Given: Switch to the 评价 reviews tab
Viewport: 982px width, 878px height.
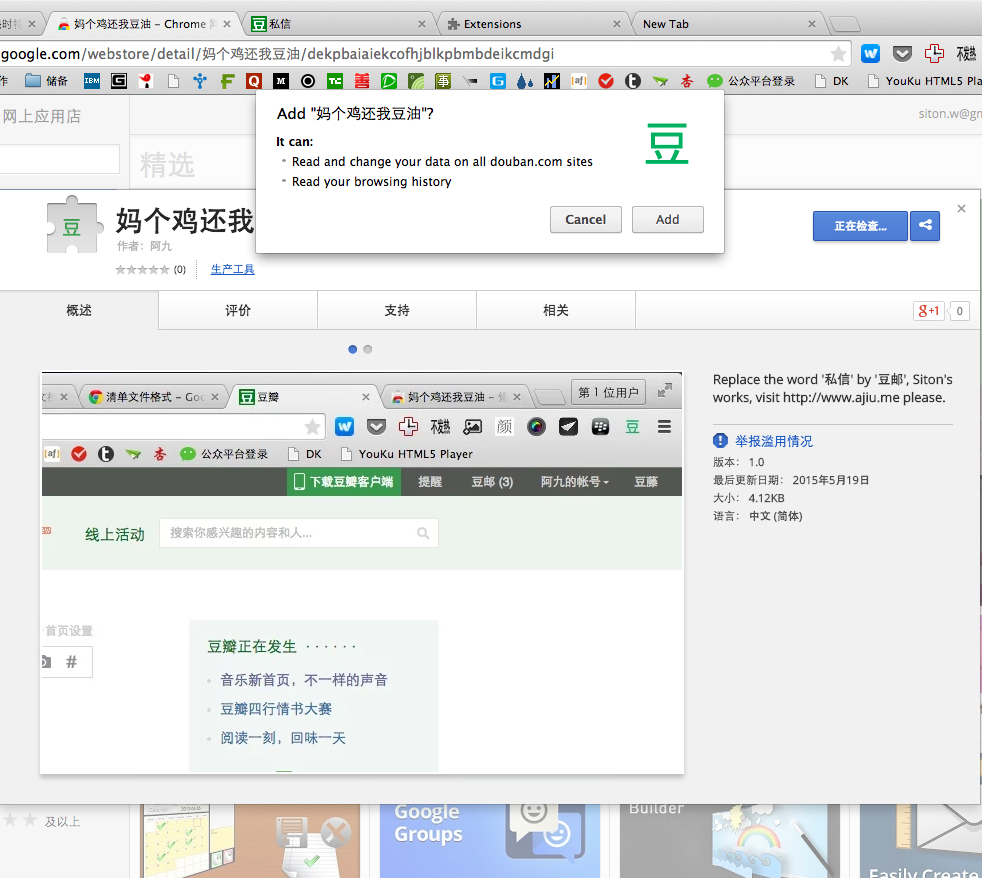Looking at the screenshot, I should [238, 311].
